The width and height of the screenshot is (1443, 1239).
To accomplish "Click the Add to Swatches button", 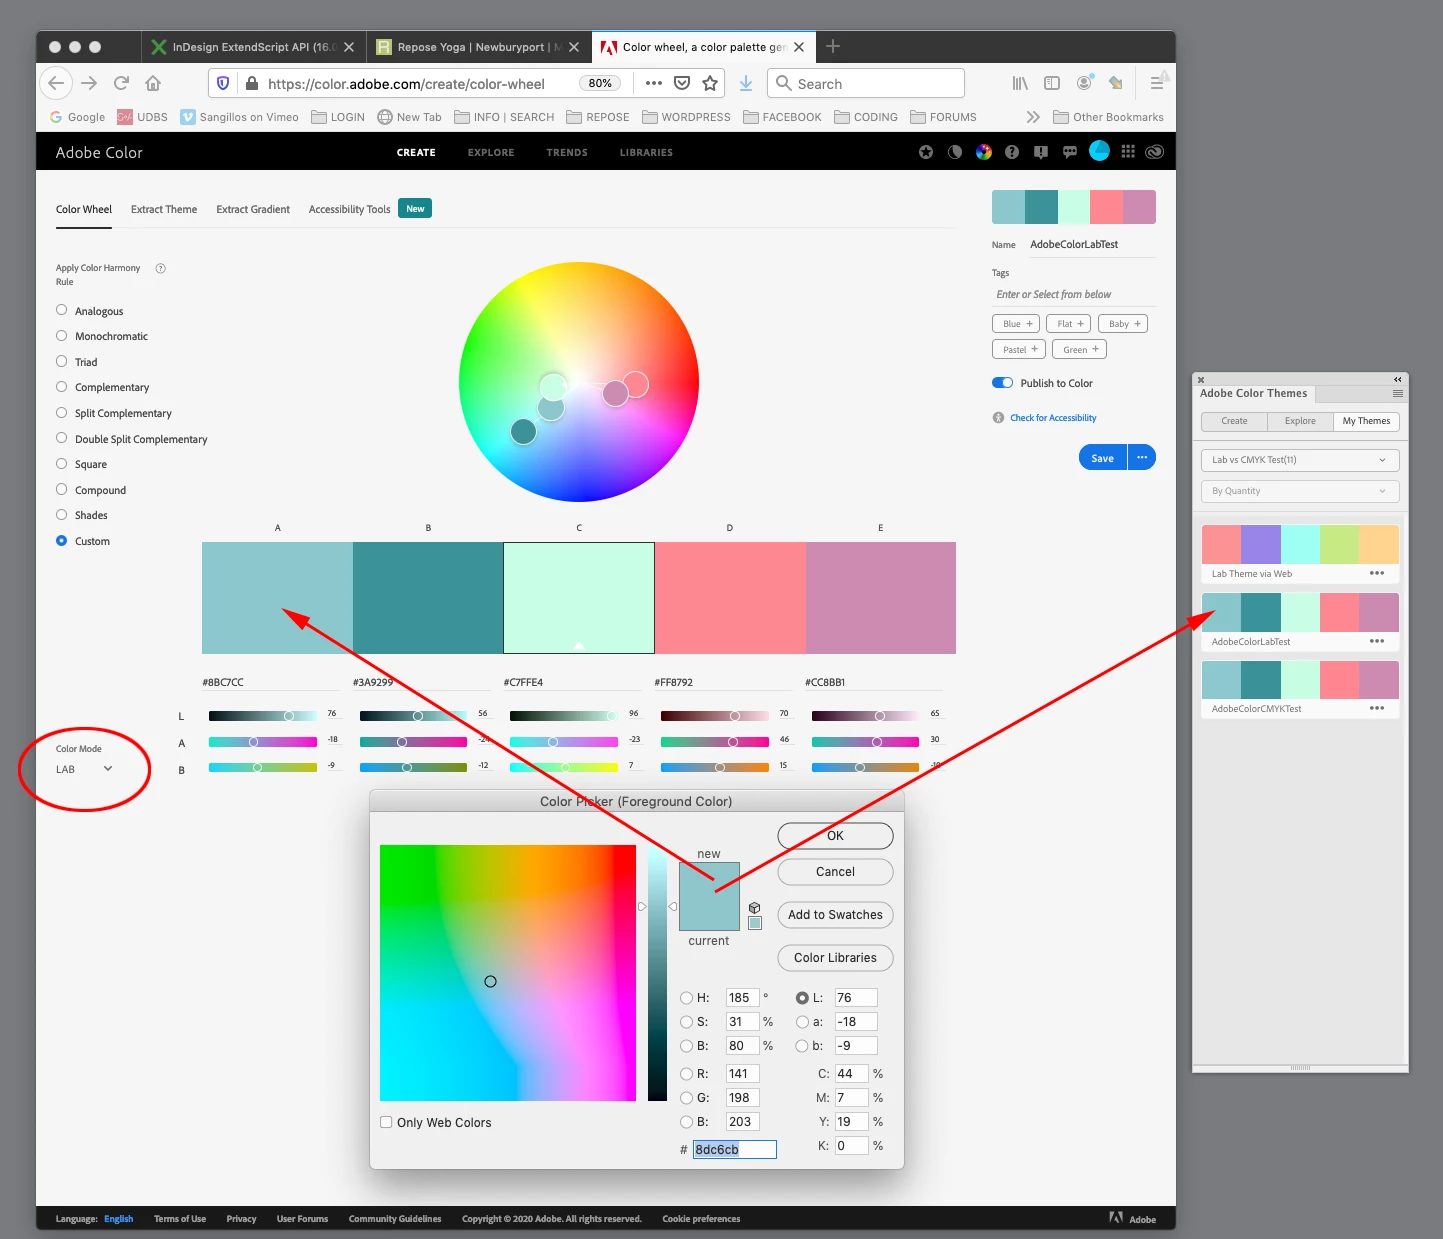I will tap(835, 915).
